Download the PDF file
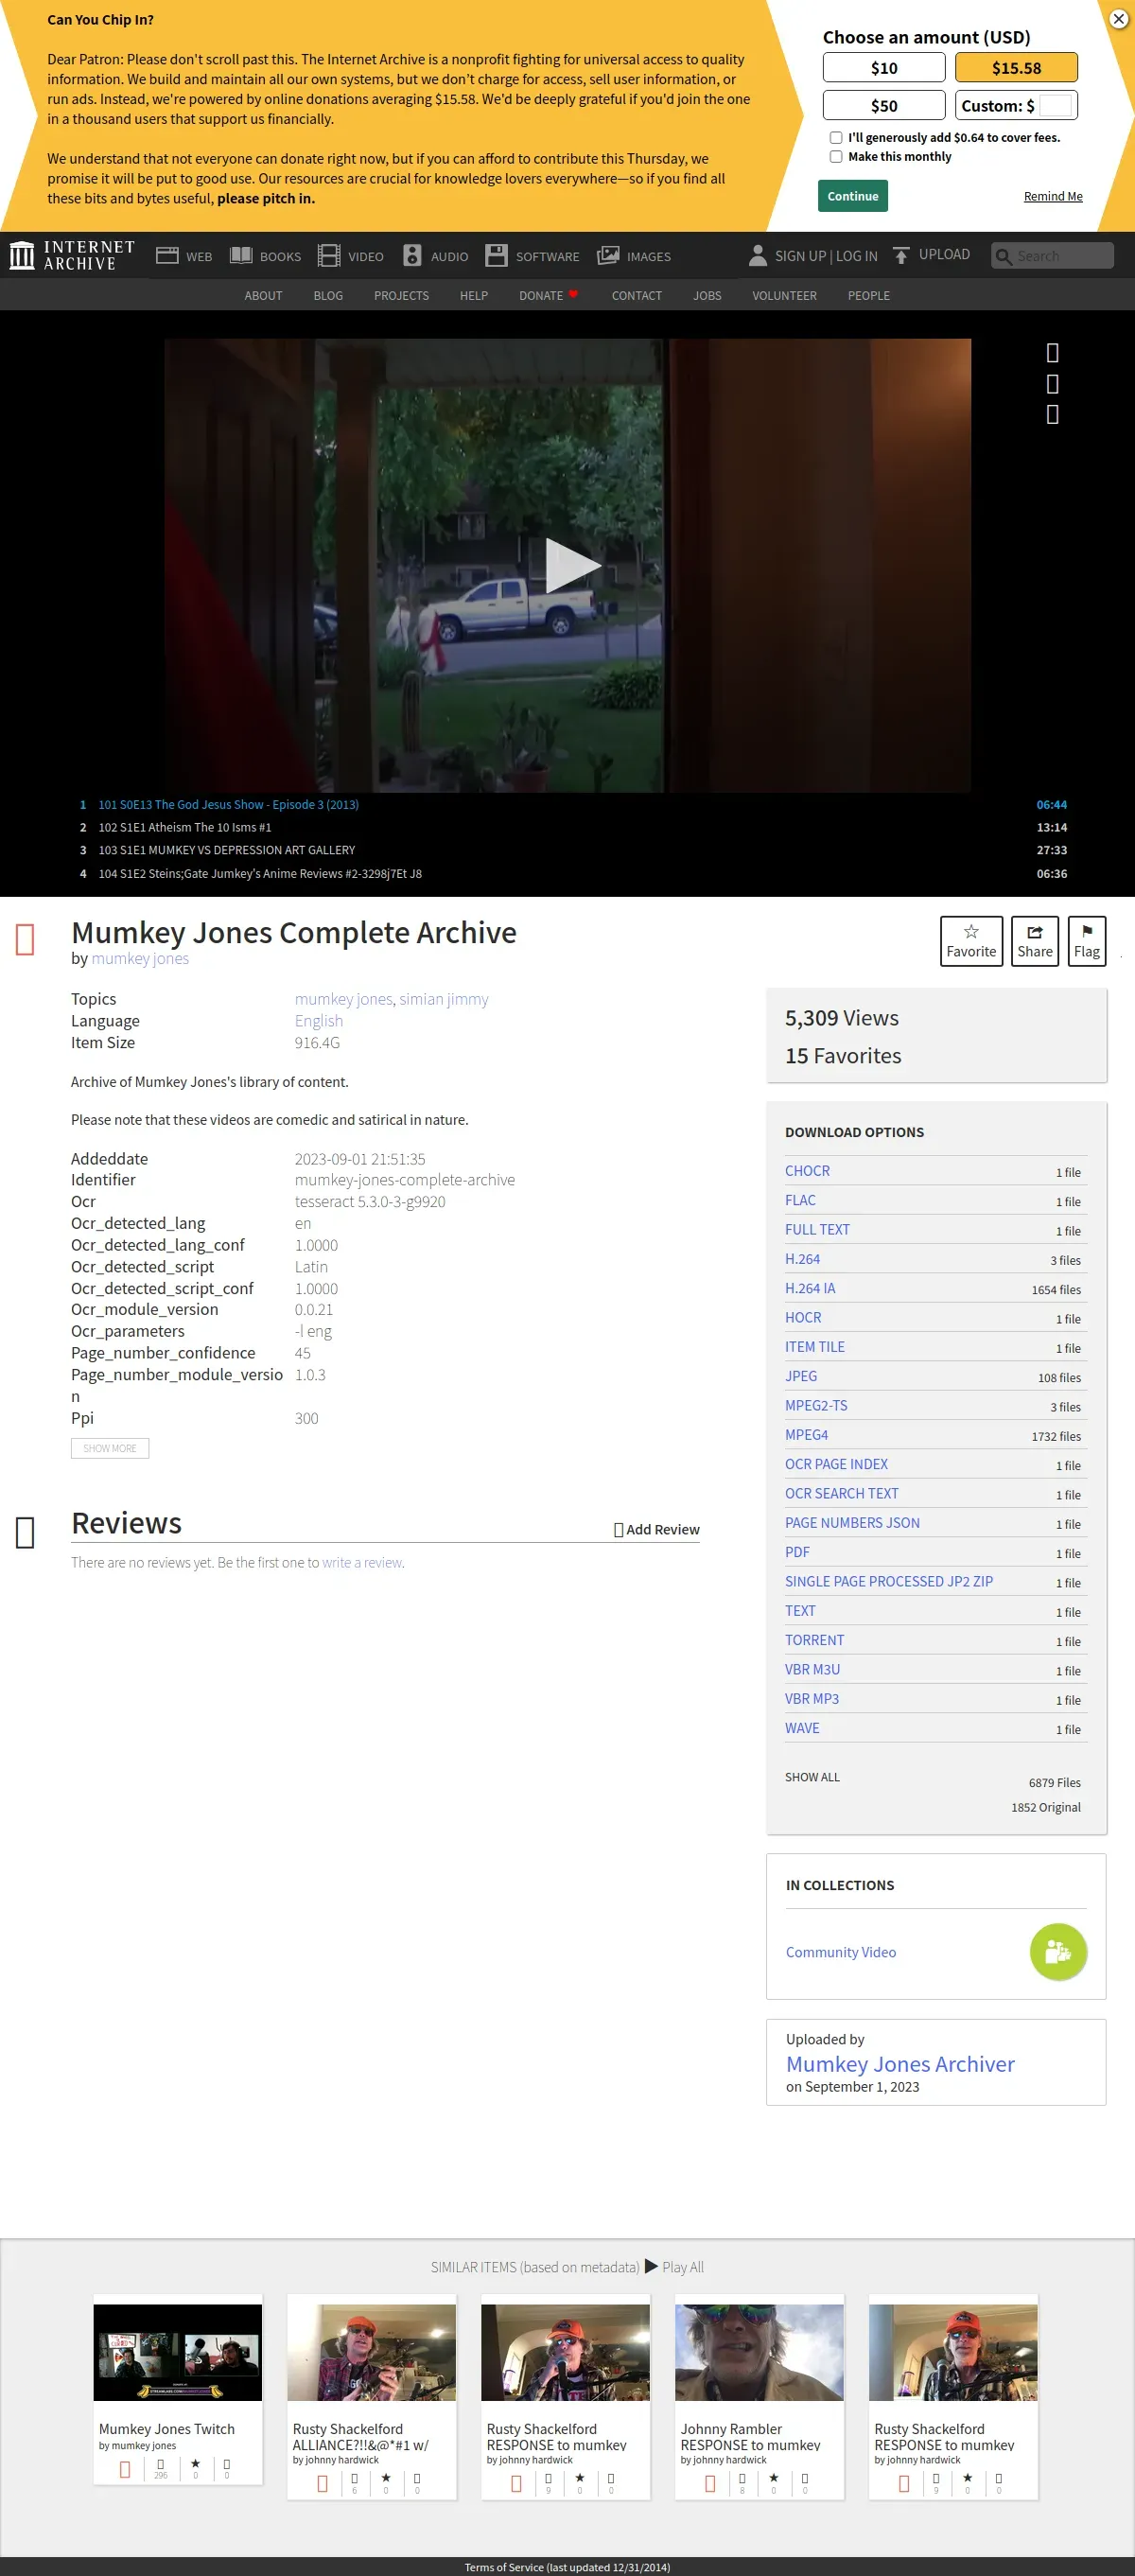 797,1552
